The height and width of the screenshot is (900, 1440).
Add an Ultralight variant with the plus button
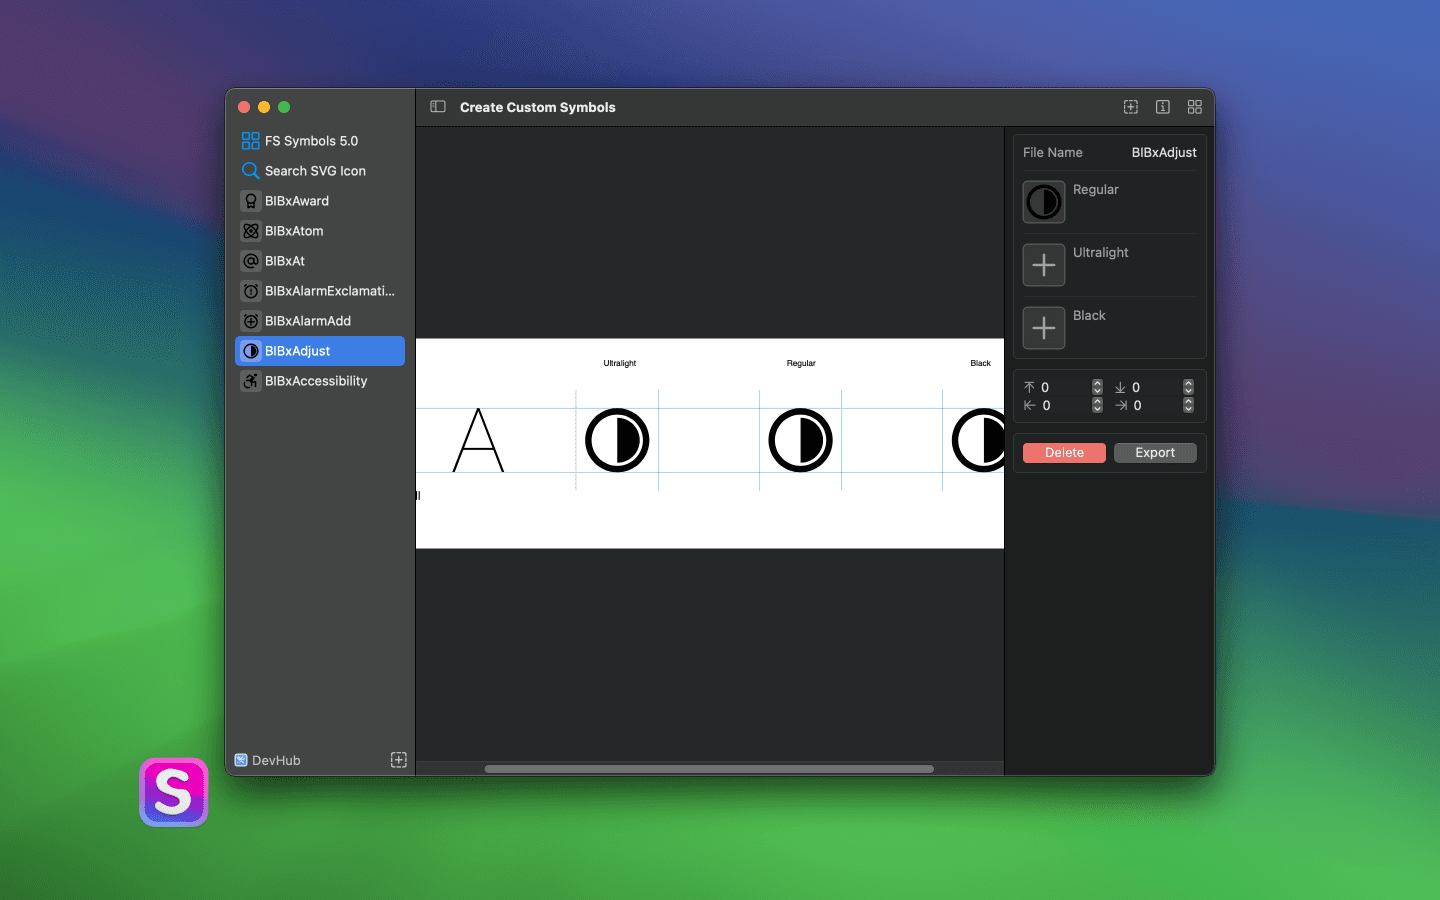coord(1043,265)
